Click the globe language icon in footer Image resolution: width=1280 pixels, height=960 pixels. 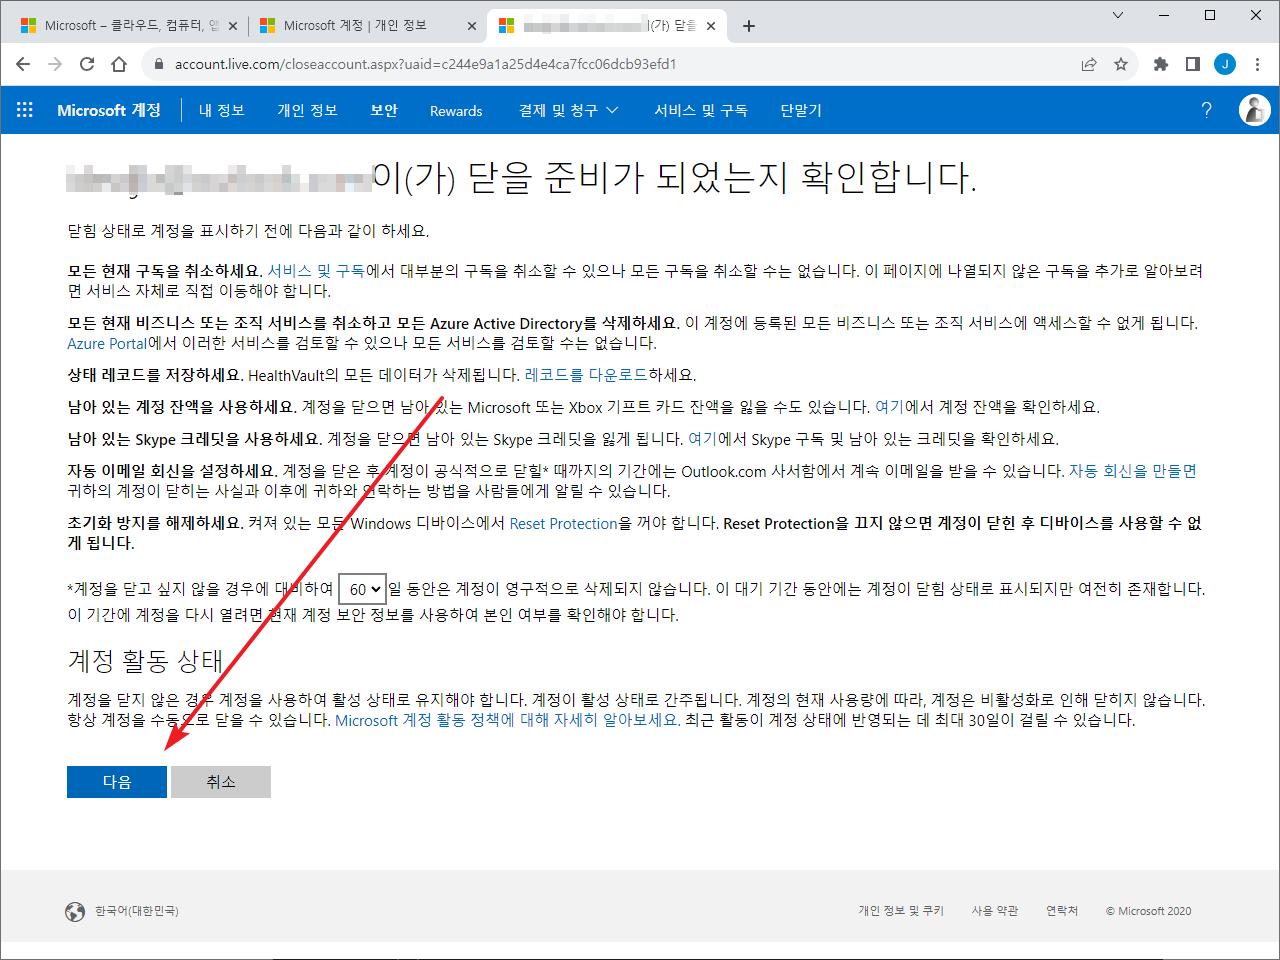pos(75,911)
